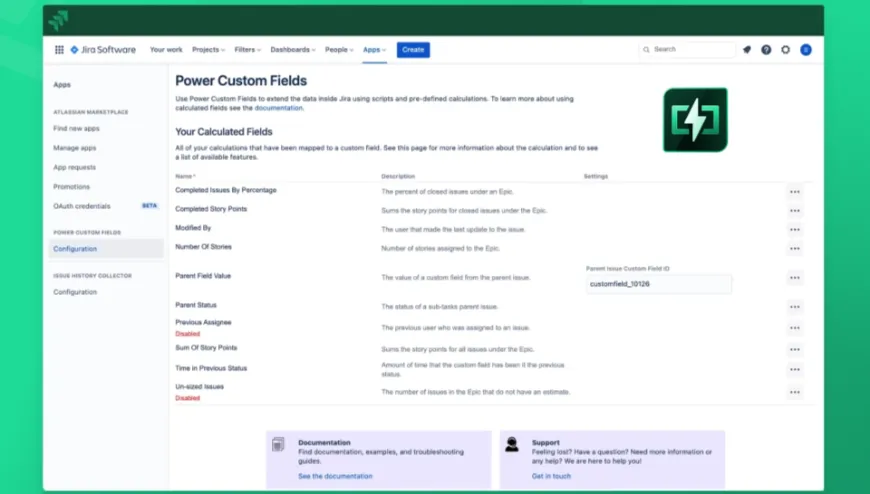Select the Modified By field name
The width and height of the screenshot is (870, 494).
pos(193,228)
